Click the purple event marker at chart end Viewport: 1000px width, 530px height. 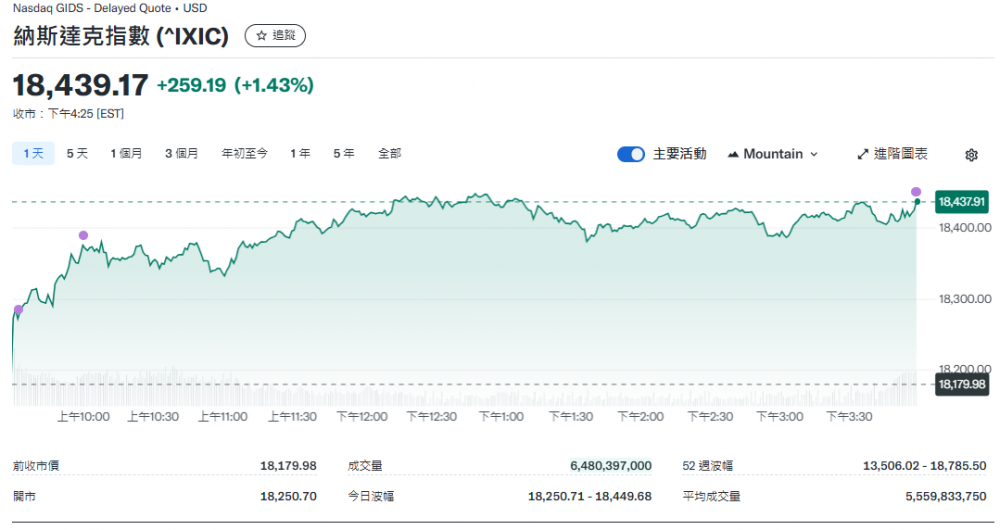[916, 192]
